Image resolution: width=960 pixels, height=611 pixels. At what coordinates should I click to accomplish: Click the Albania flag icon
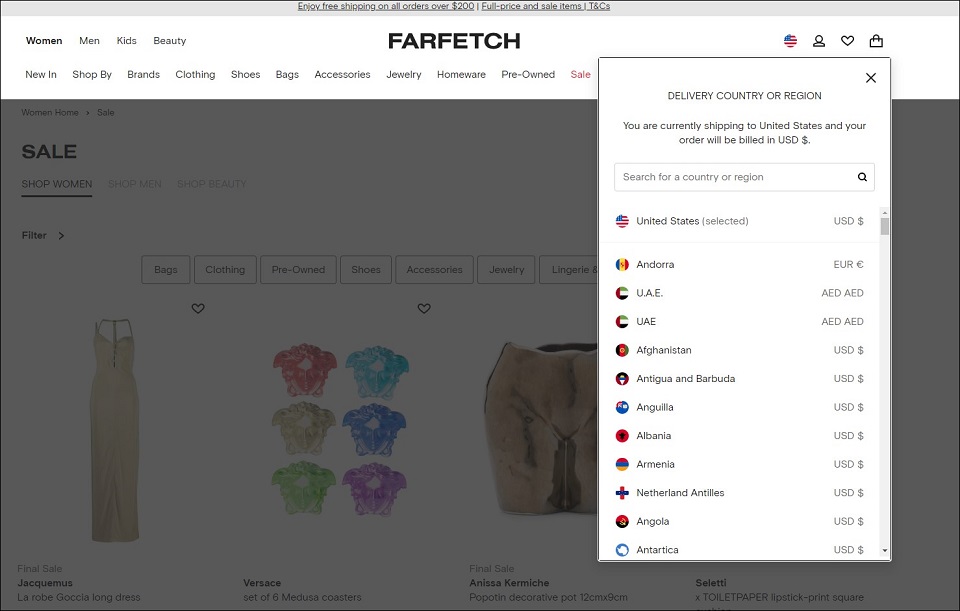click(622, 436)
